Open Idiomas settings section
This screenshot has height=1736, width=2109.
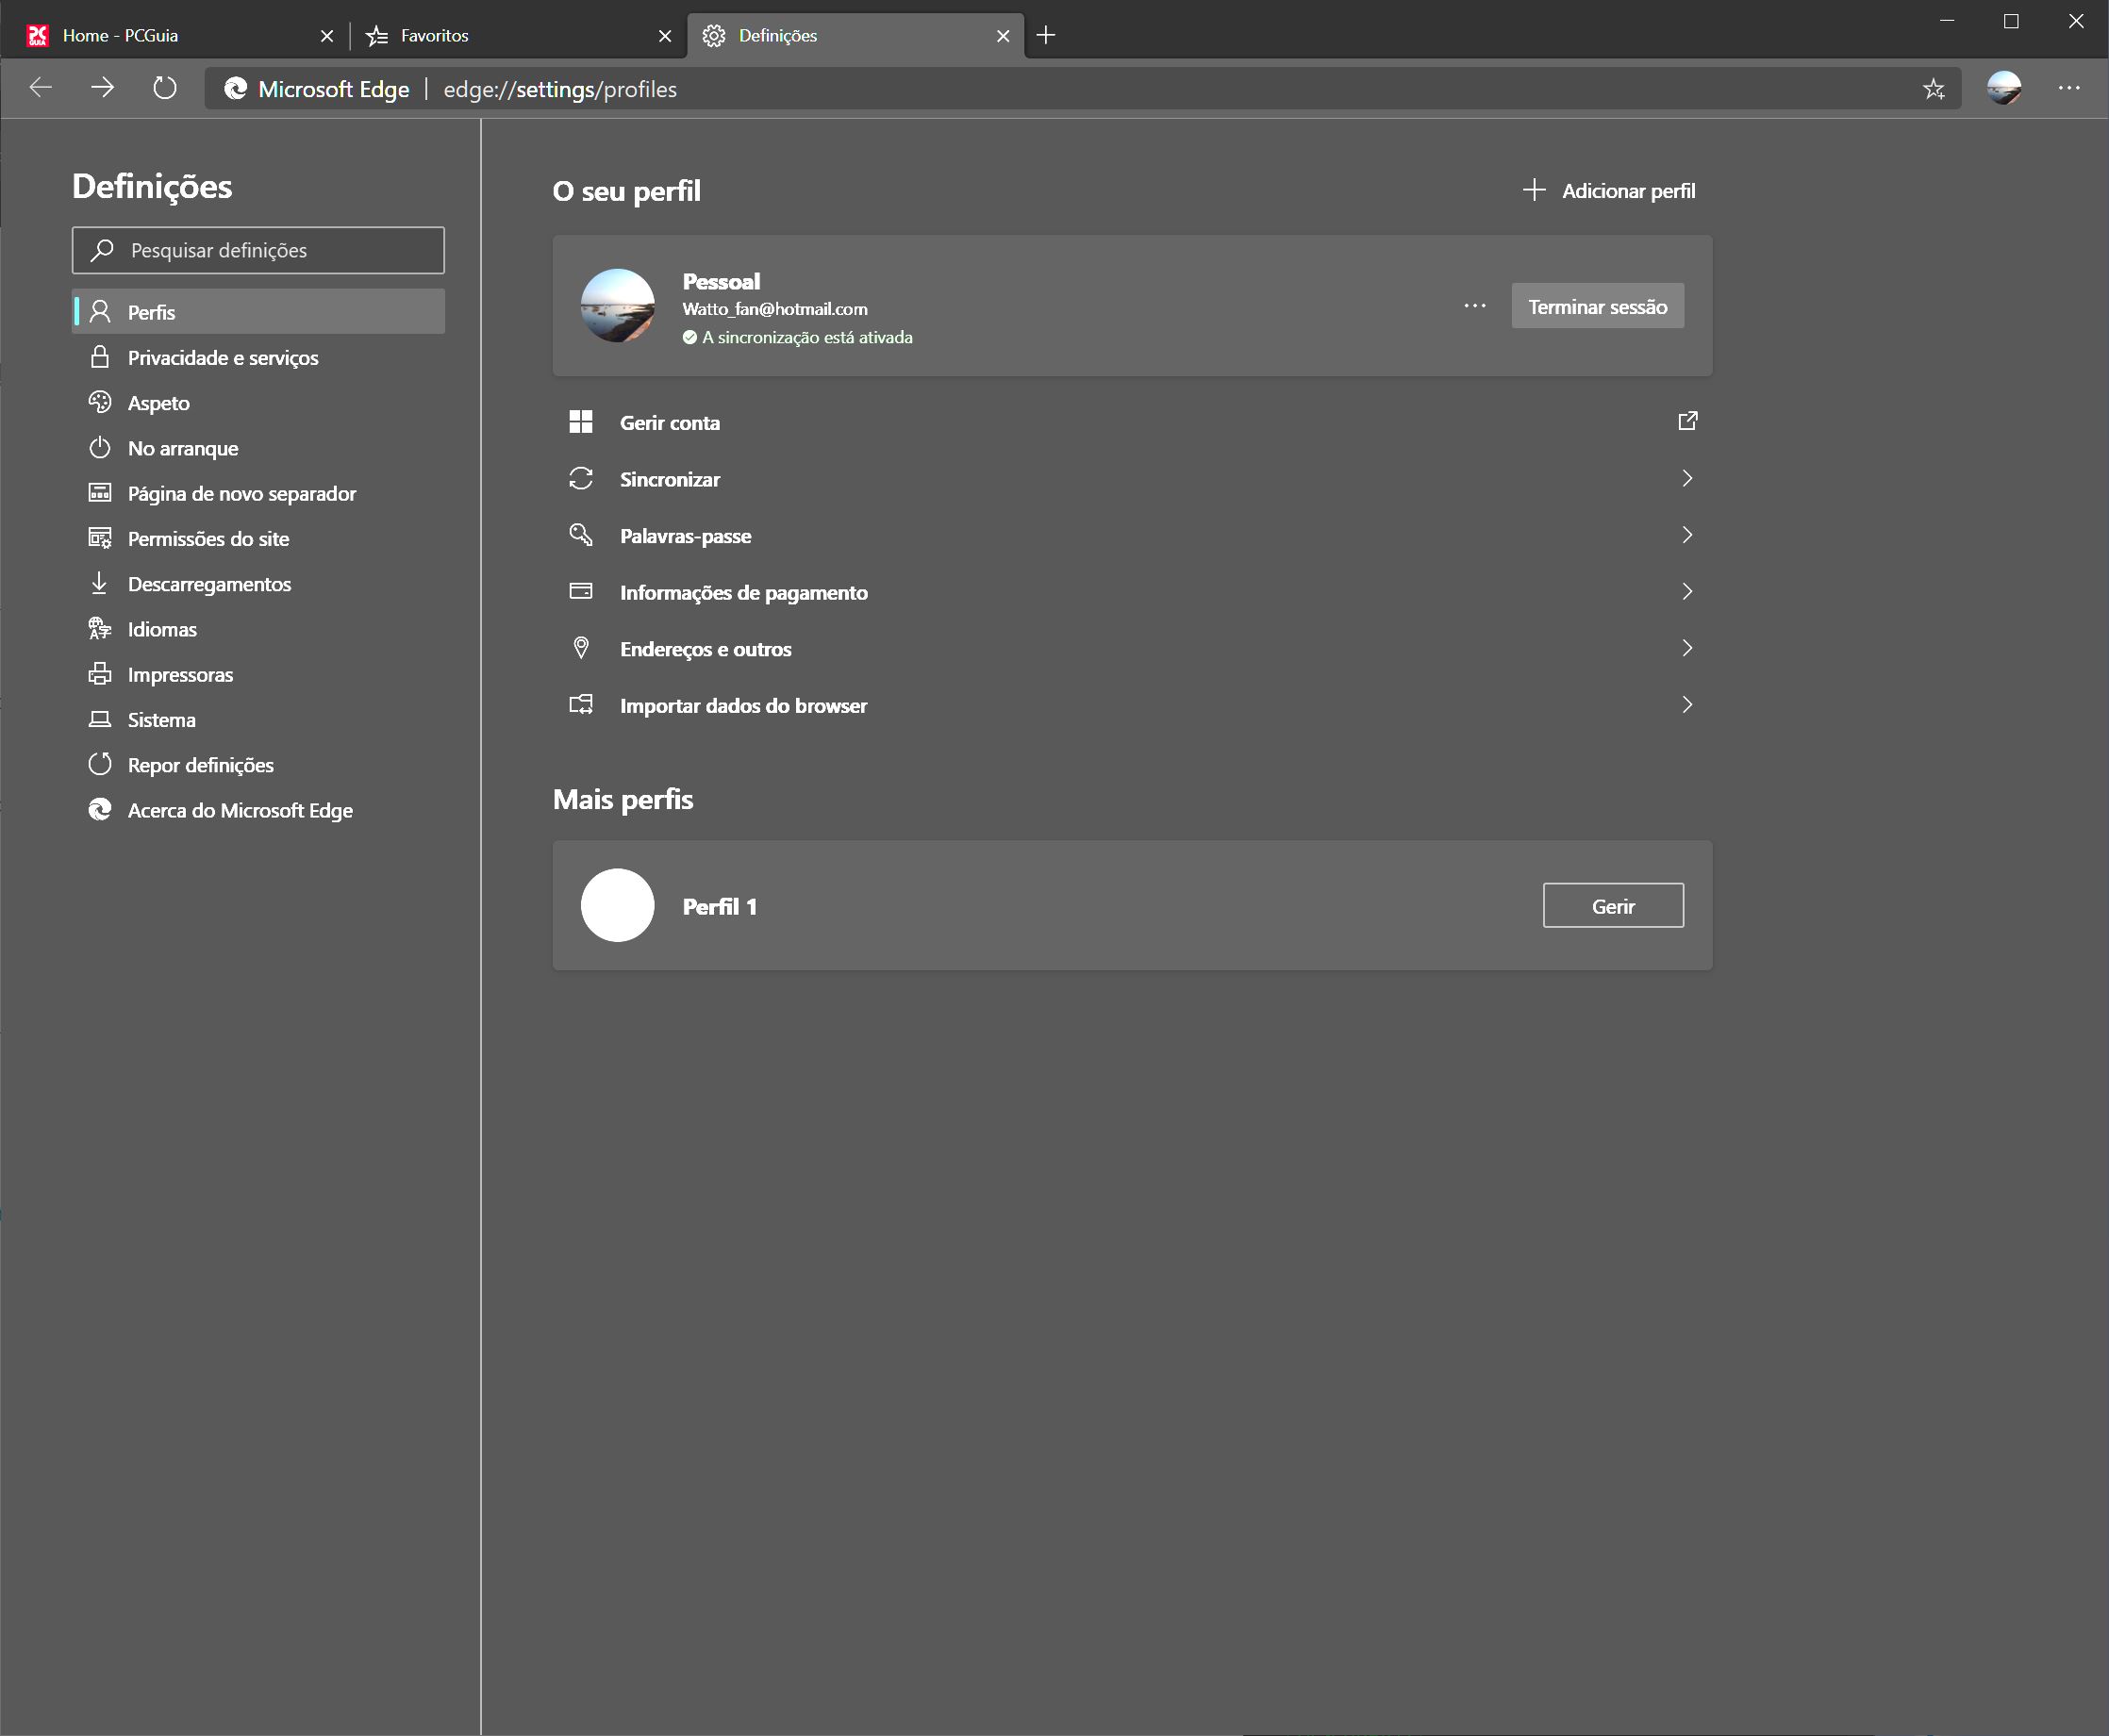coord(258,628)
